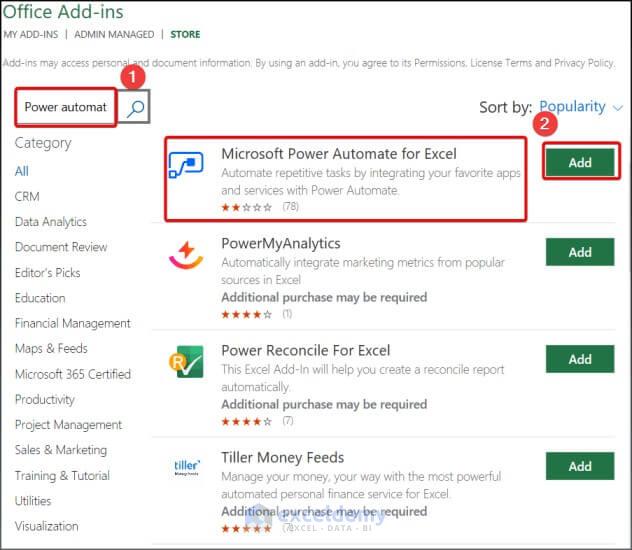The image size is (632, 550).
Task: Click the search magnifier icon
Action: (x=137, y=107)
